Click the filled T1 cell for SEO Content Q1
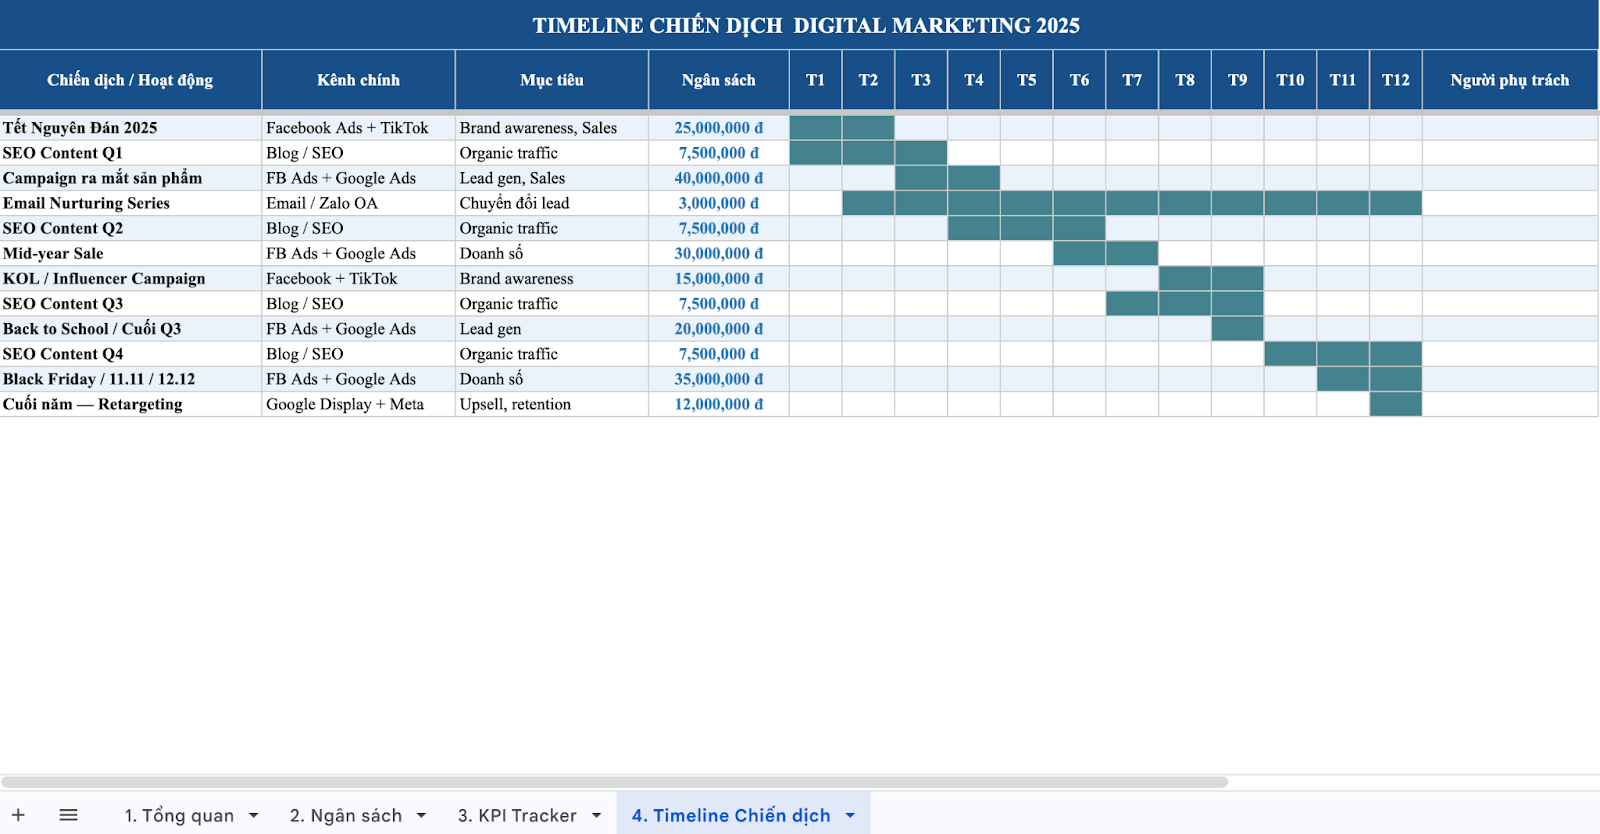1600x834 pixels. pyautogui.click(x=815, y=153)
